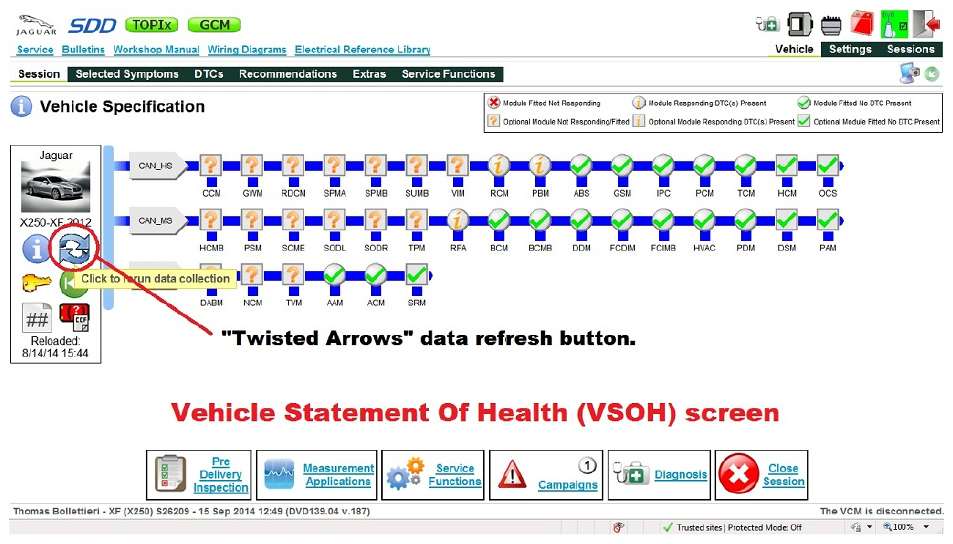The width and height of the screenshot is (953, 544).
Task: Select the CAN_MS bus label
Action: pos(156,220)
